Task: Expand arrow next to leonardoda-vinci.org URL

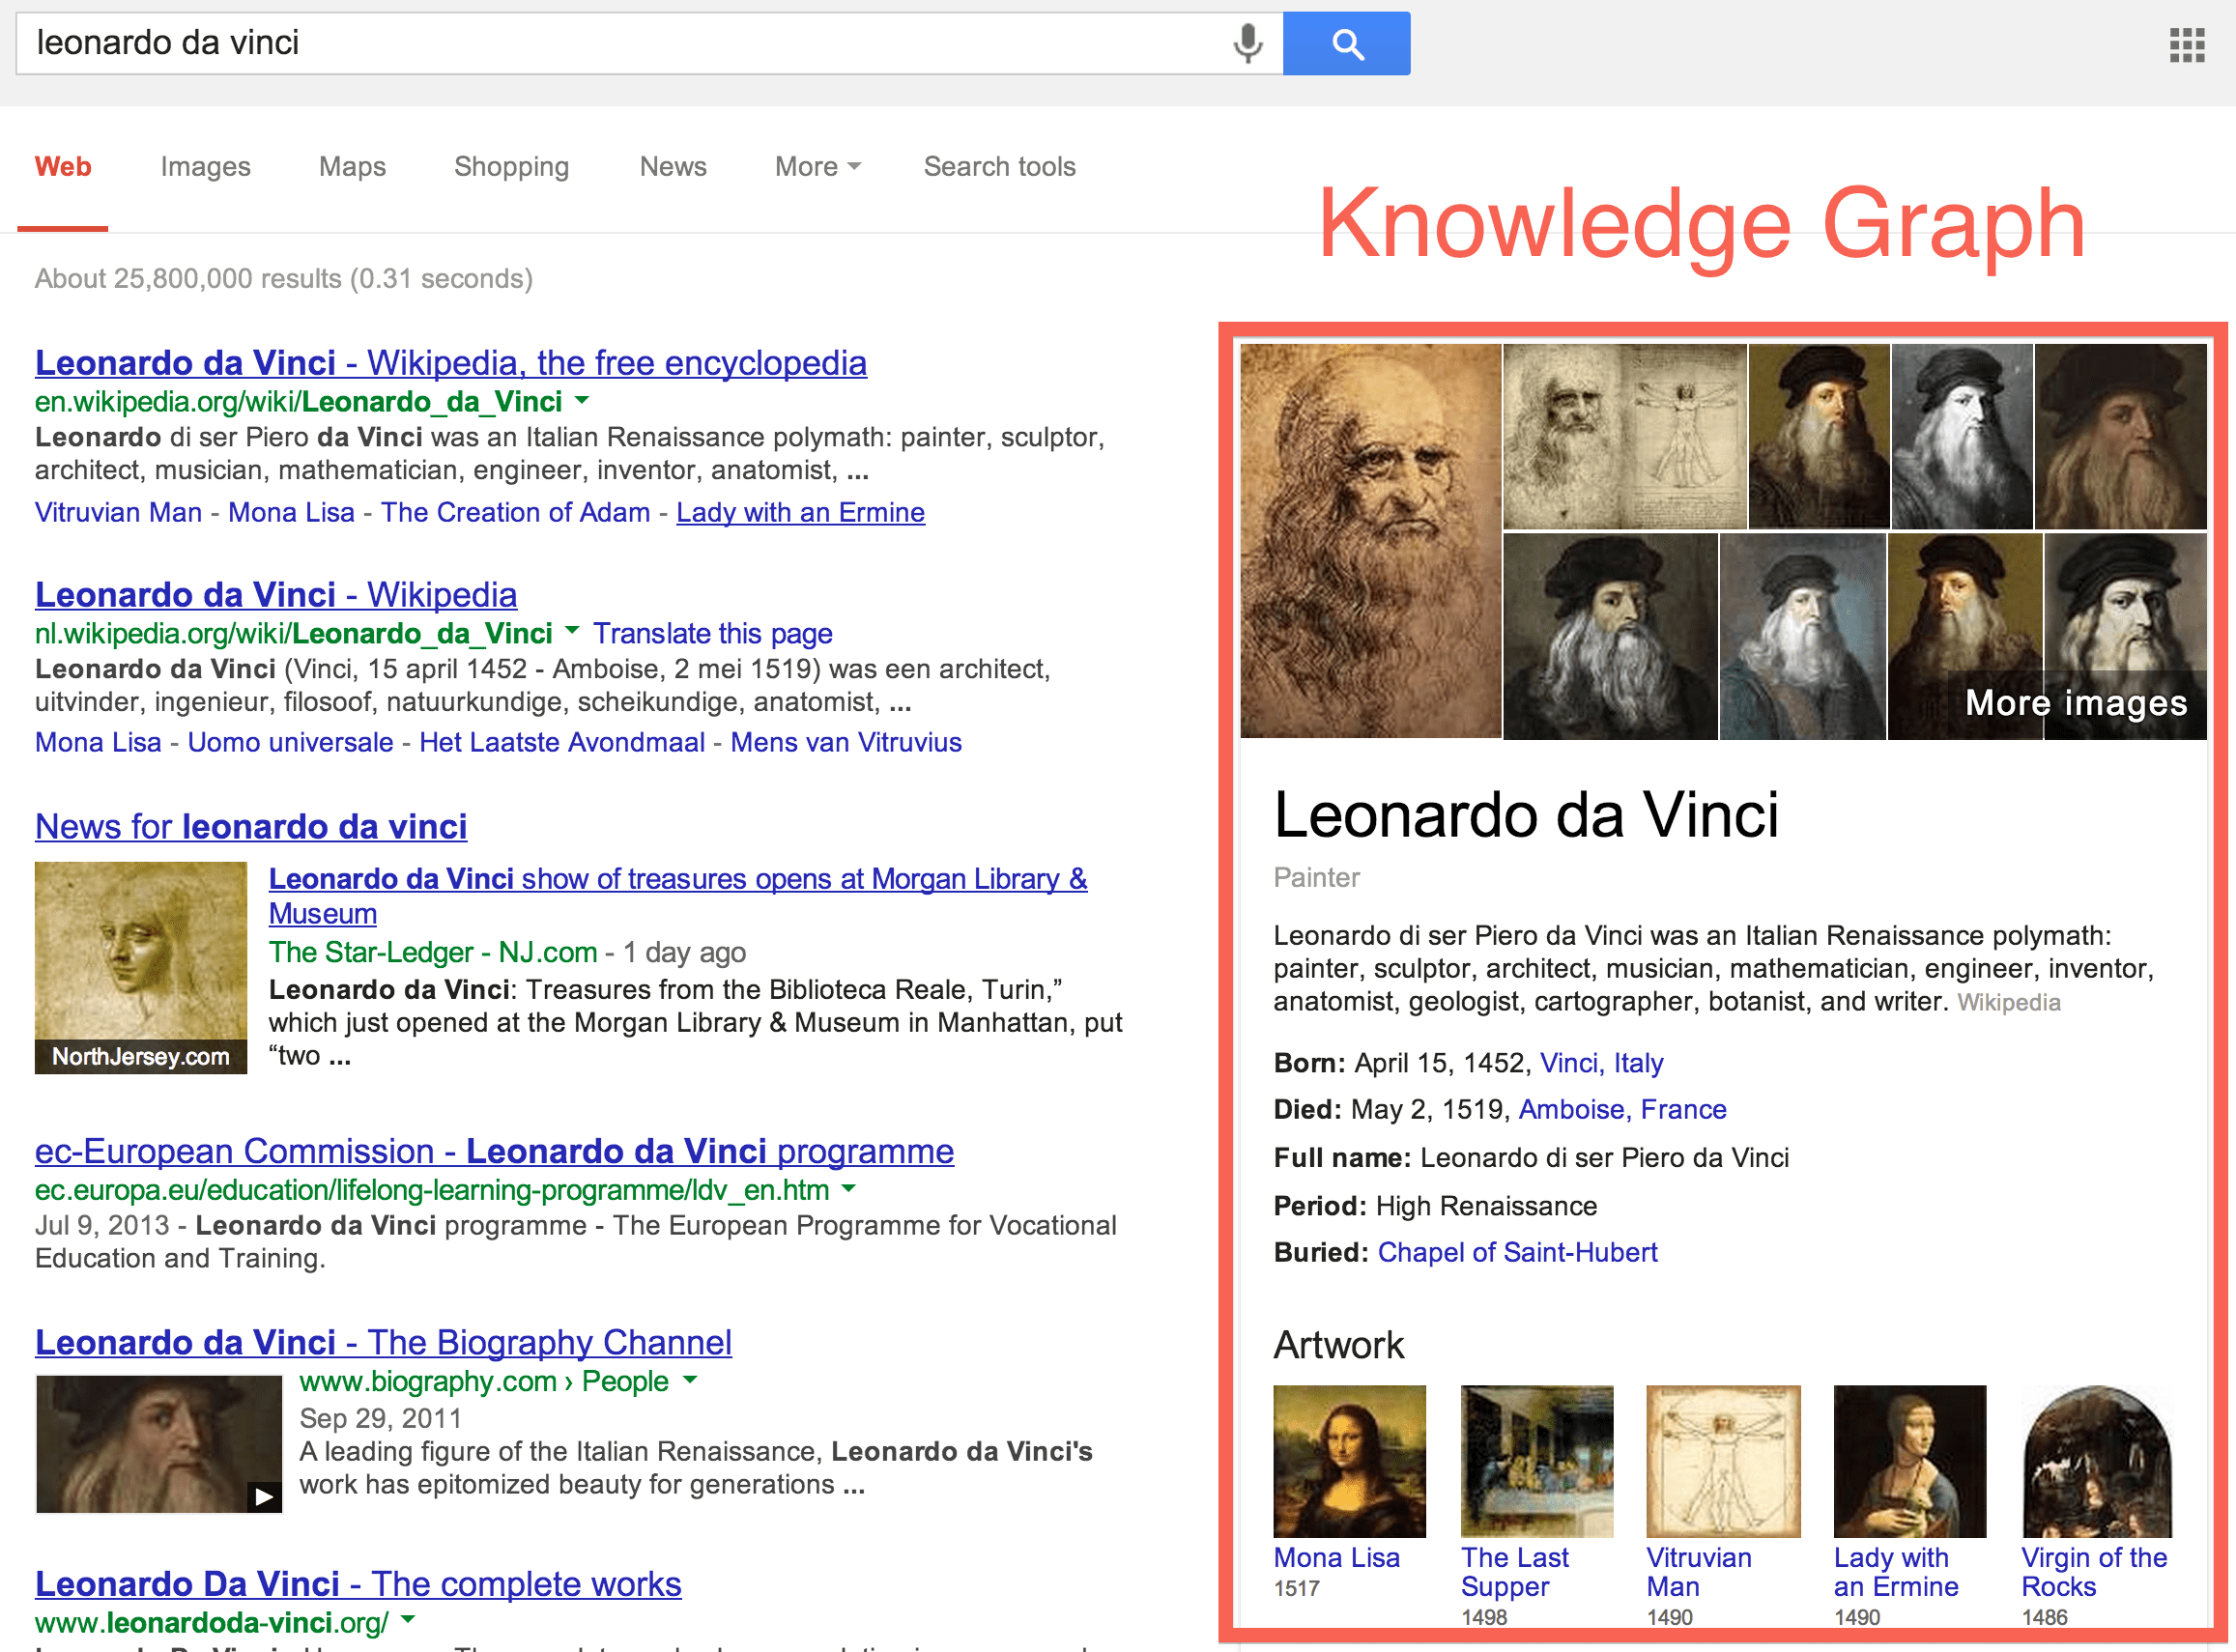Action: (x=408, y=1620)
